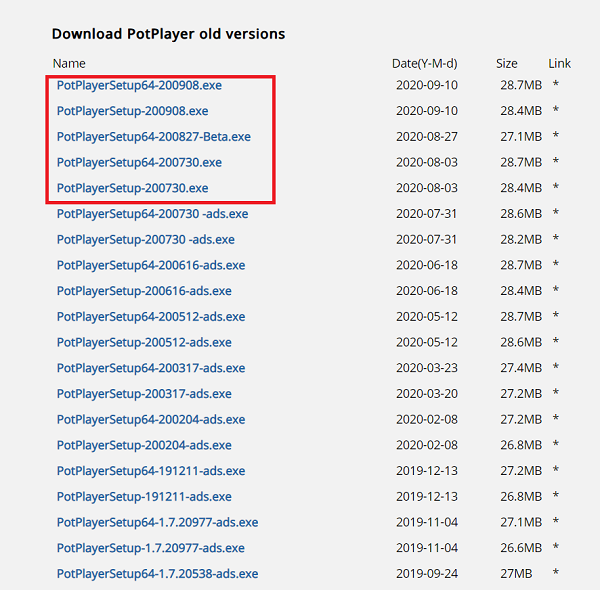Viewport: 600px width, 590px height.
Task: Click PotPlayerSetup-200730.exe file link
Action: pos(133,188)
